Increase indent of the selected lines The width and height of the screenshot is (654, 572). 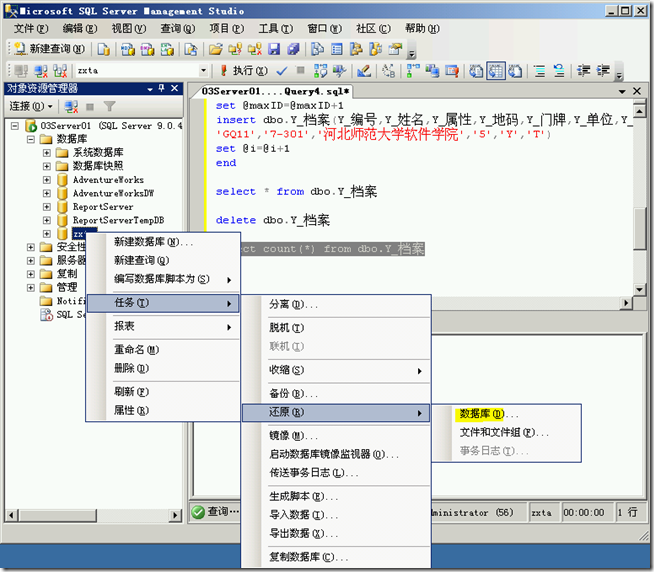coord(603,71)
